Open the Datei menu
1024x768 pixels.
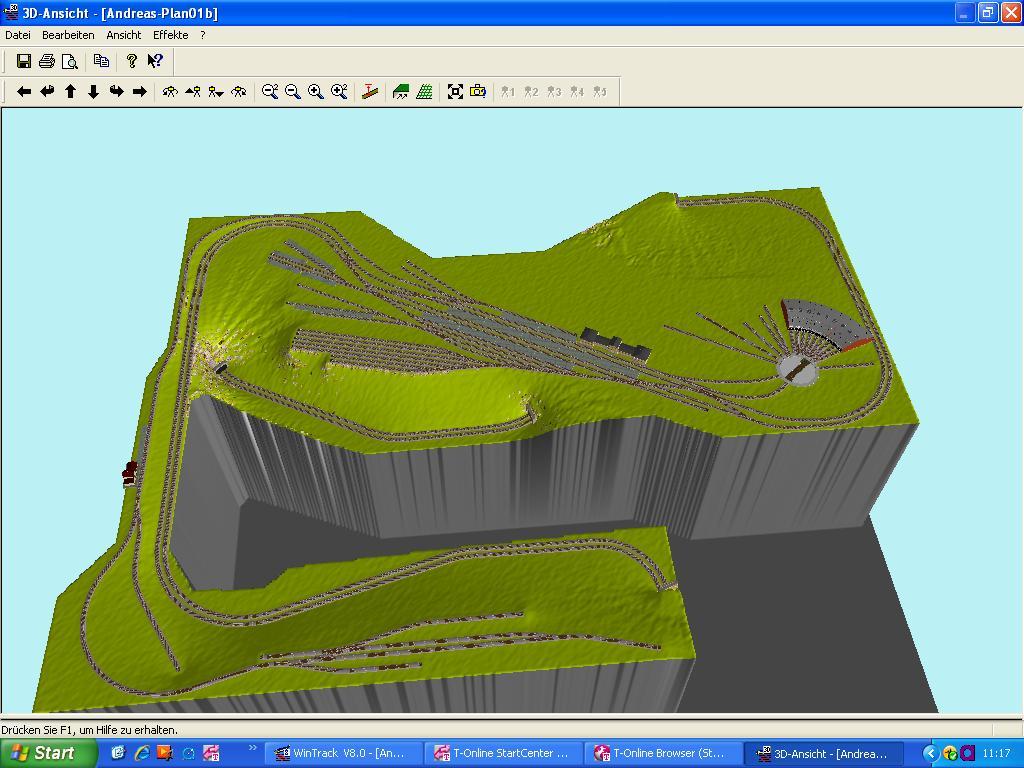(x=18, y=35)
